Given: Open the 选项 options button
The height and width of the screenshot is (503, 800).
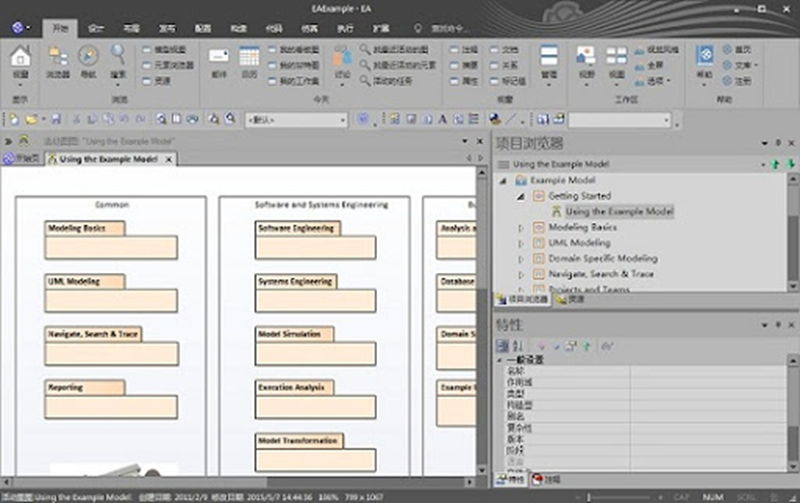Looking at the screenshot, I should [653, 81].
